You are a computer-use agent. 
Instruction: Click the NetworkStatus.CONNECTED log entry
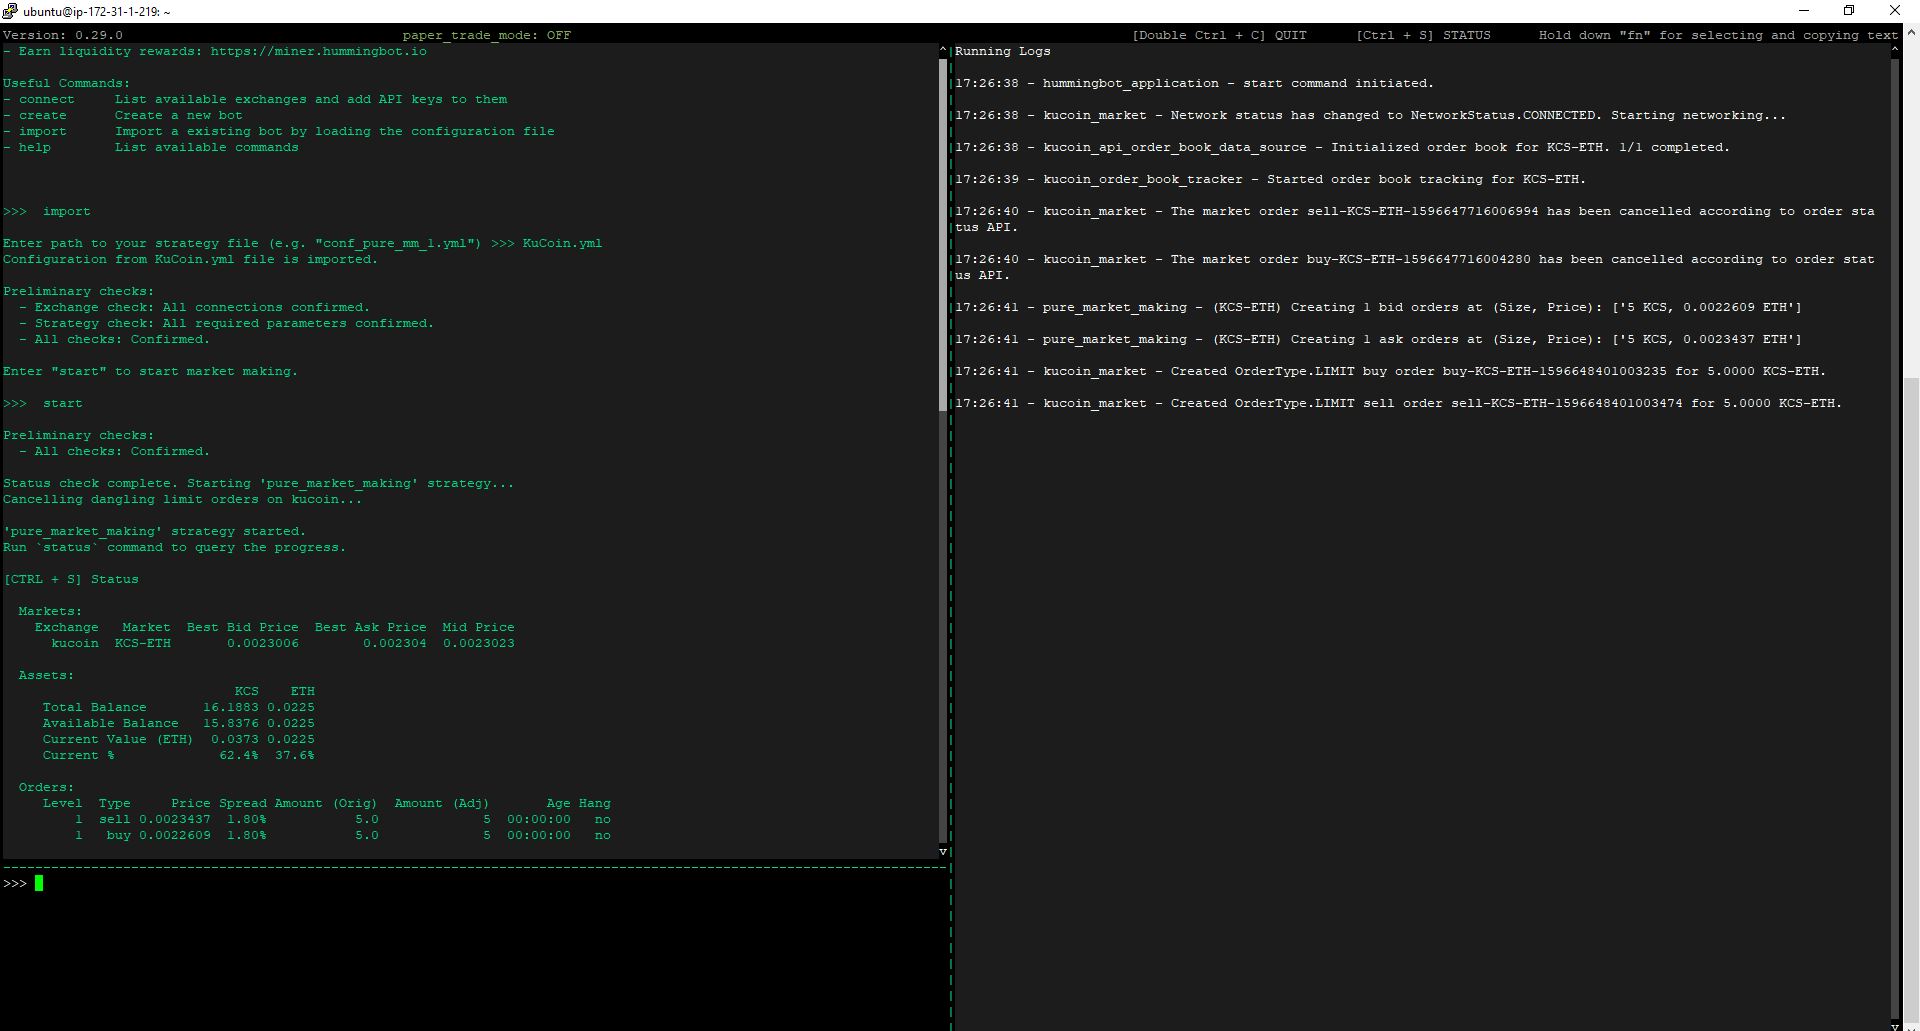pos(1370,115)
